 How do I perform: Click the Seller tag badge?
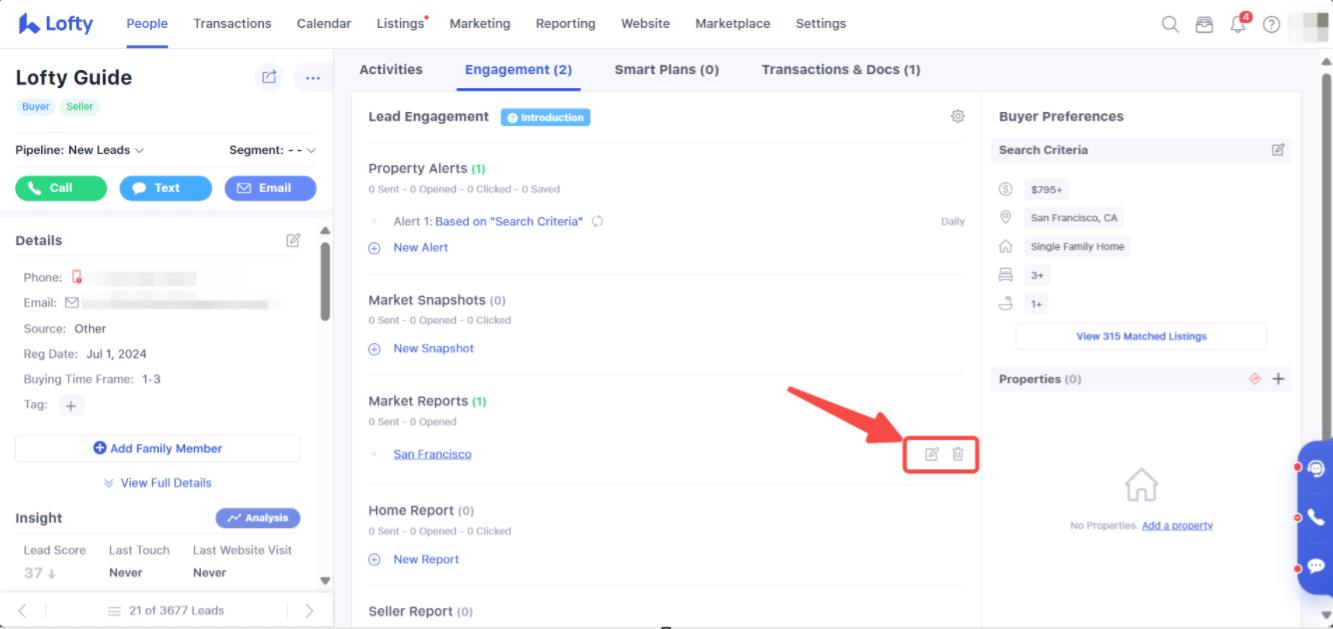pyautogui.click(x=80, y=107)
